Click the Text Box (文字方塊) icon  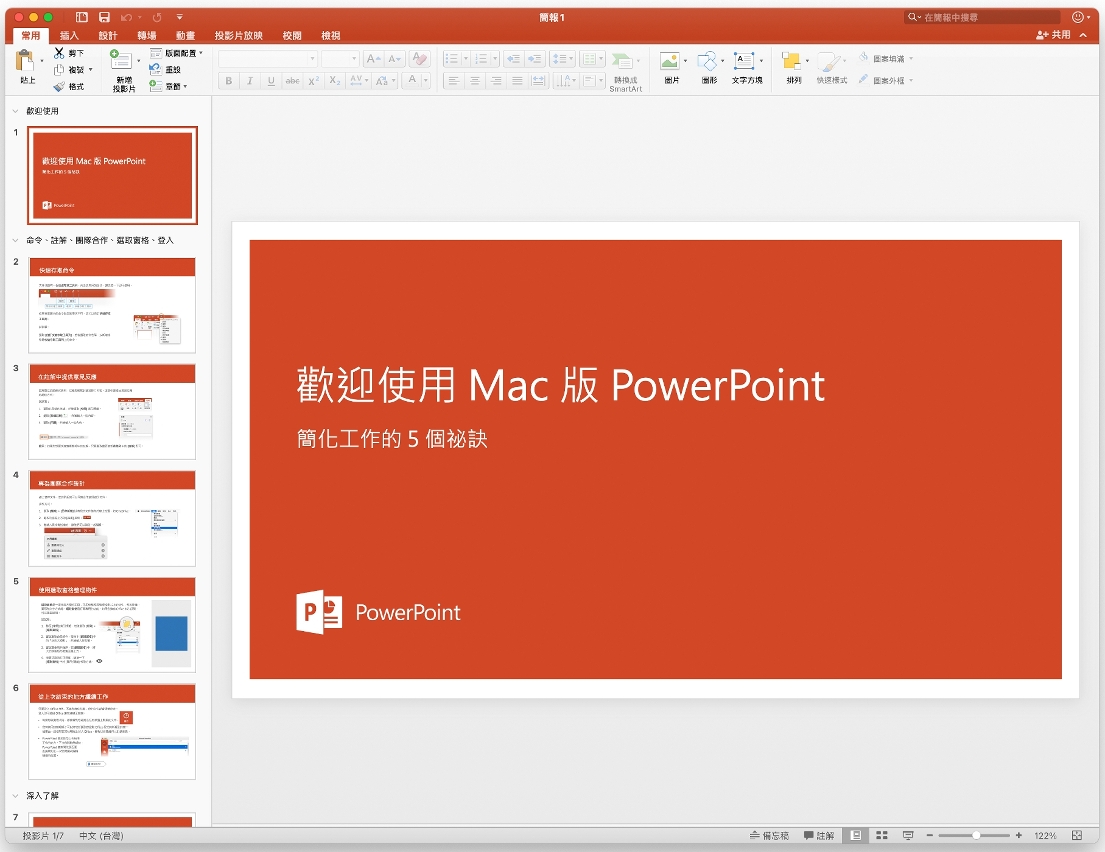point(744,61)
